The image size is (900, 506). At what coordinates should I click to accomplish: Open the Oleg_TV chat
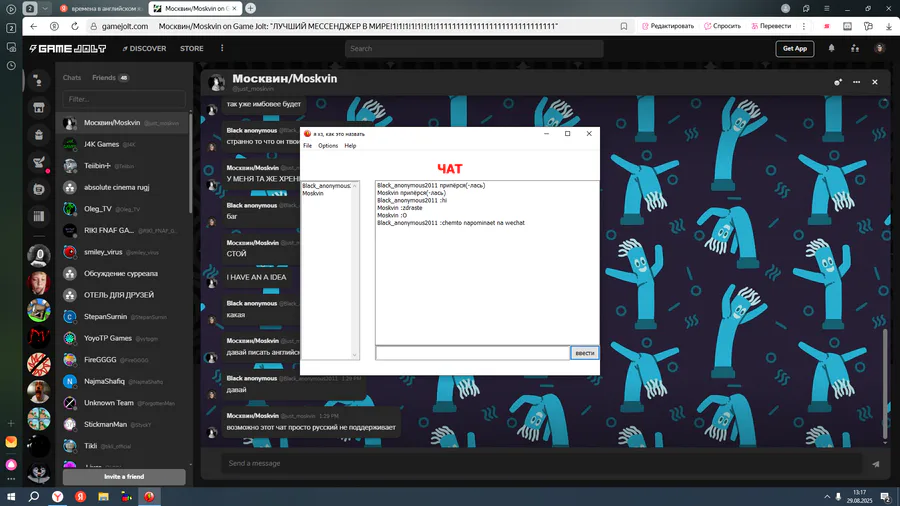coord(124,209)
